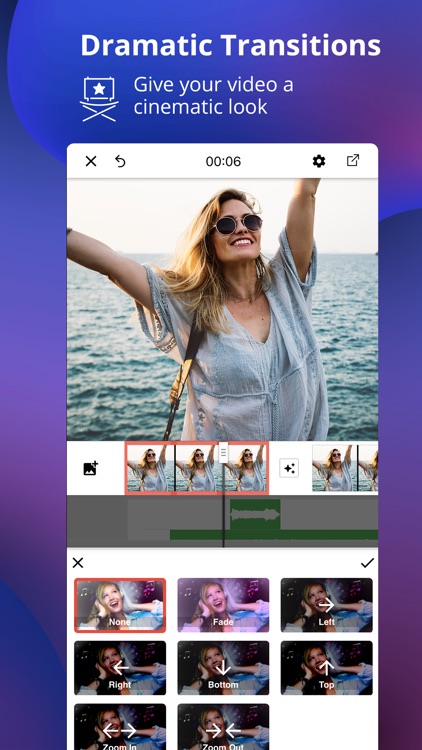Screen dimensions: 422x750
Task: Select the second clip after the sparkle button
Action: [345, 468]
